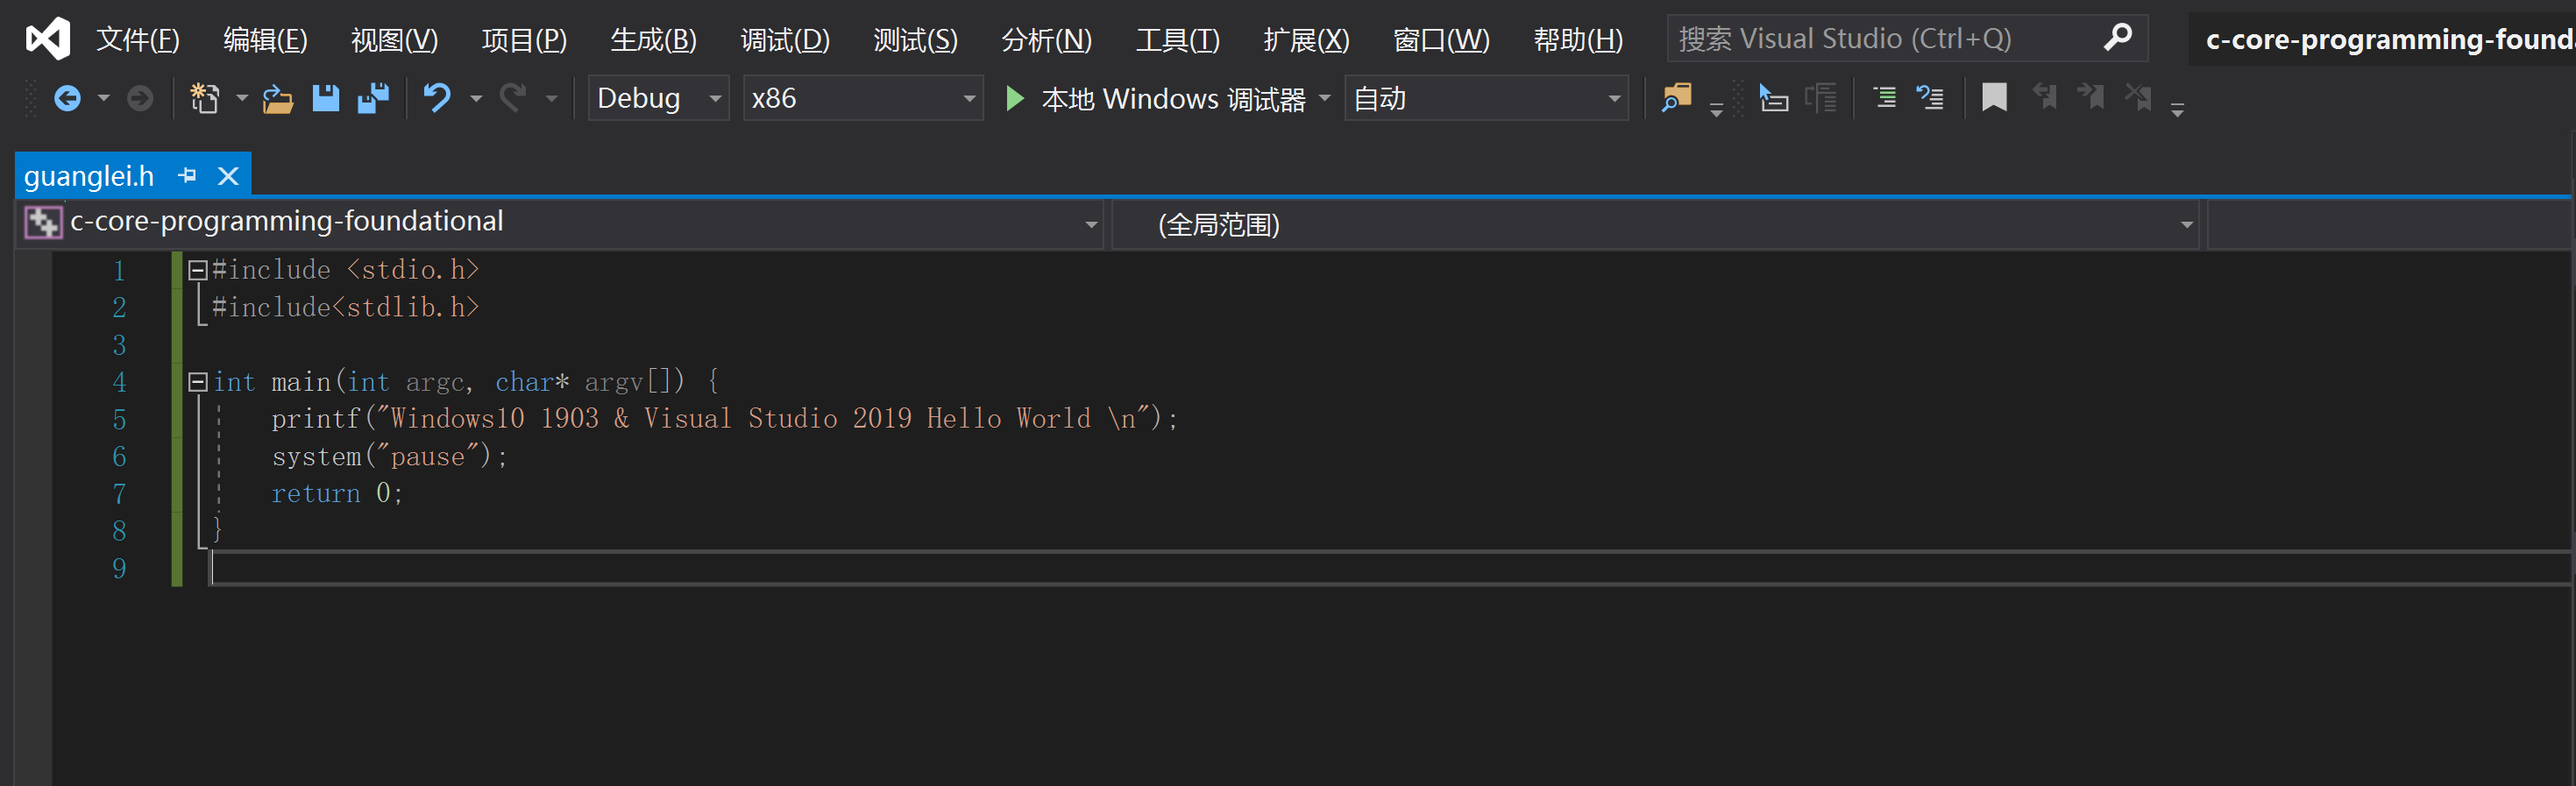Click the c-core-programming-found solution name label
Screen dimensions: 2576x786
[x=2388, y=39]
